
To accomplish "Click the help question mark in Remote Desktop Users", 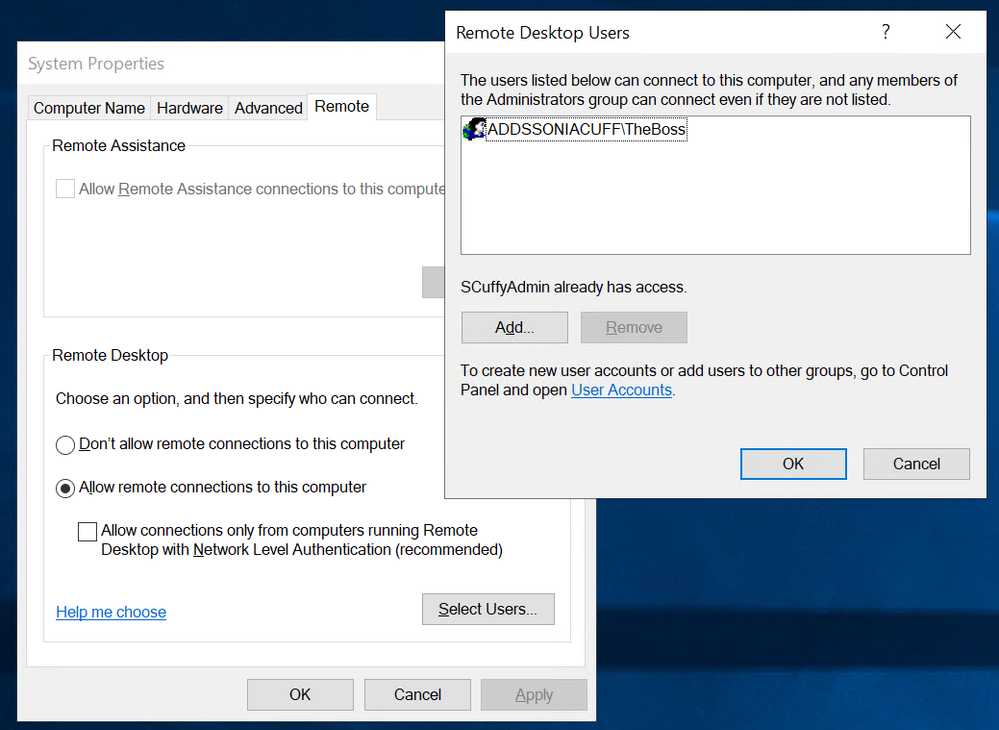I will click(886, 31).
